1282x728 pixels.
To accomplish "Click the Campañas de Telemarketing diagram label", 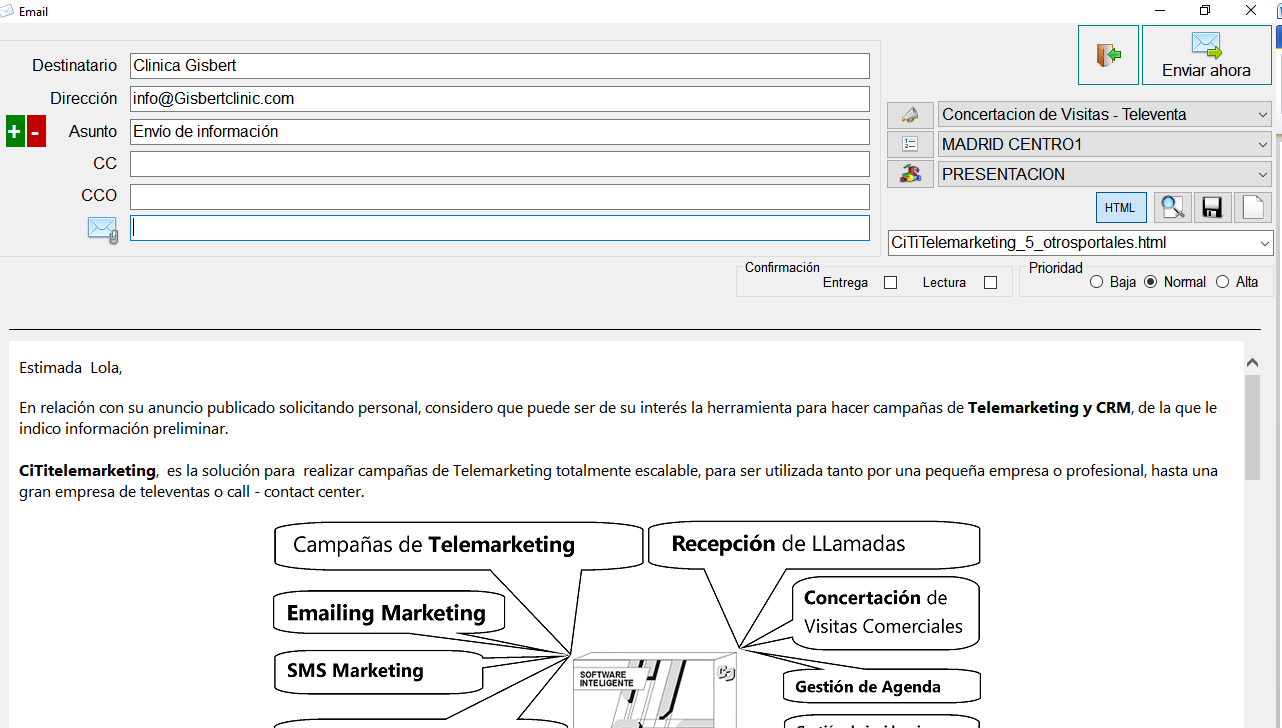I will [434, 545].
